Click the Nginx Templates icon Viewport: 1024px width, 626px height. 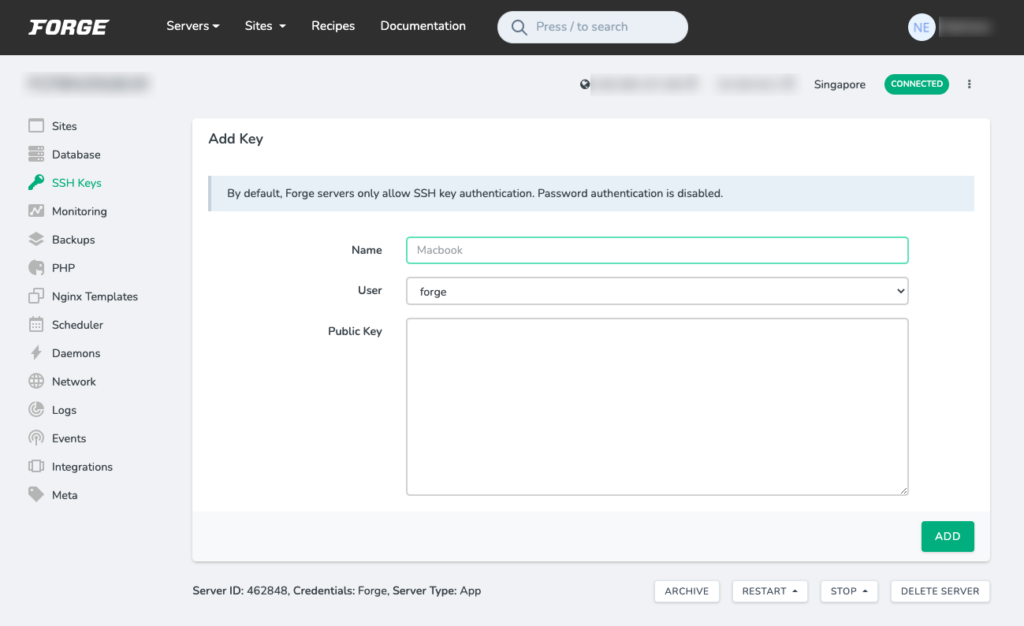pos(36,296)
